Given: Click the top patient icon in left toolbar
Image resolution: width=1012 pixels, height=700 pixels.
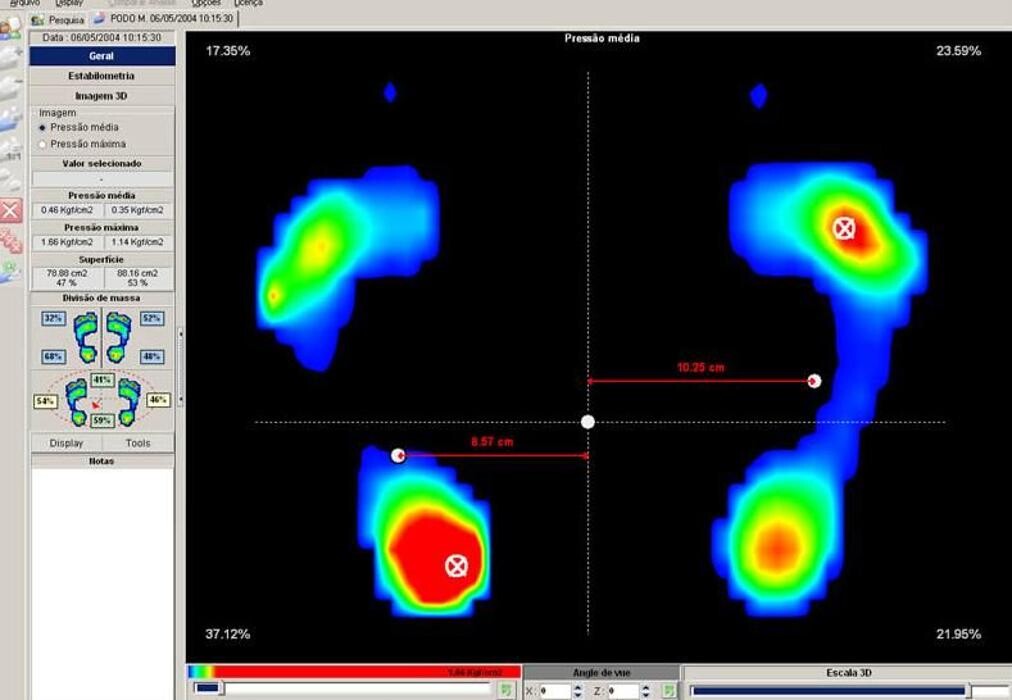Looking at the screenshot, I should tap(10, 27).
